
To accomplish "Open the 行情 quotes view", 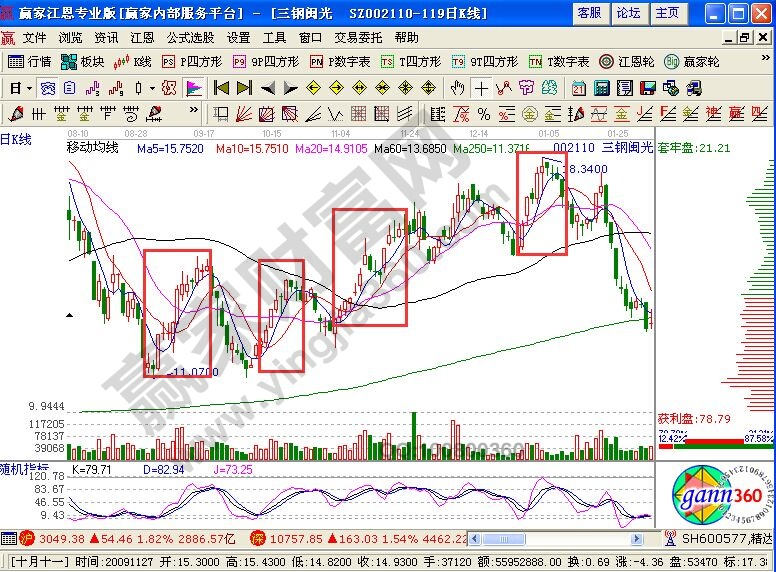I will tap(30, 61).
